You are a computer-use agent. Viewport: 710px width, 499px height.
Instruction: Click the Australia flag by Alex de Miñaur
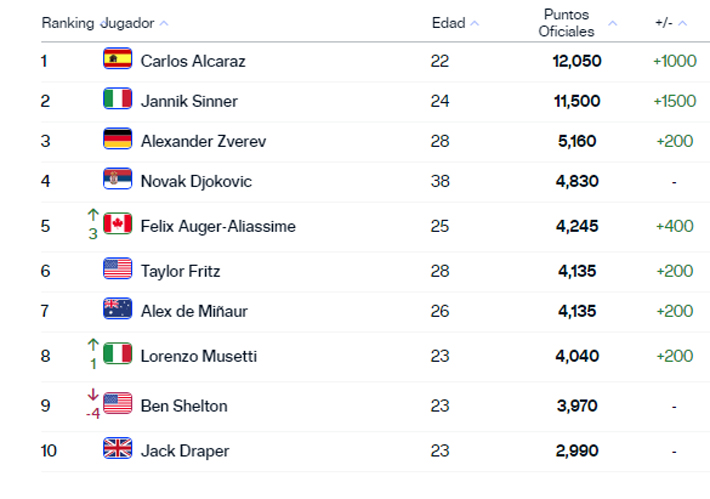[x=117, y=309]
